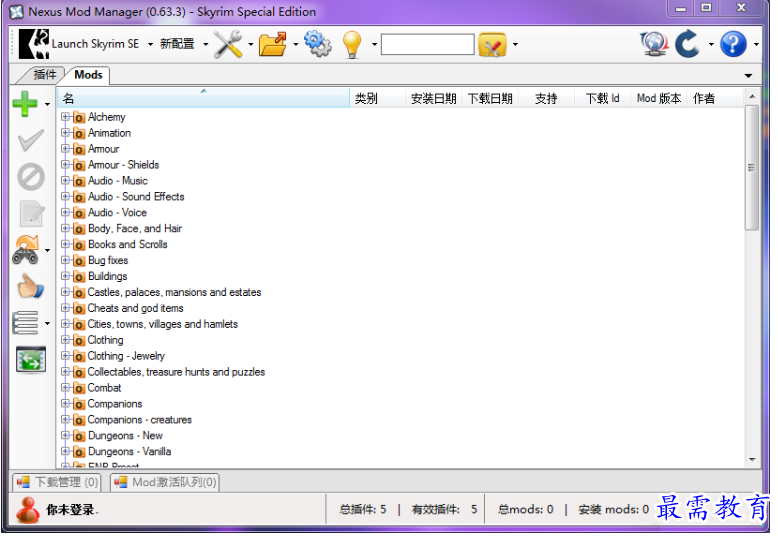Open the Mod激活队列(0) bottom tab
The height and width of the screenshot is (539, 778).
[x=165, y=482]
